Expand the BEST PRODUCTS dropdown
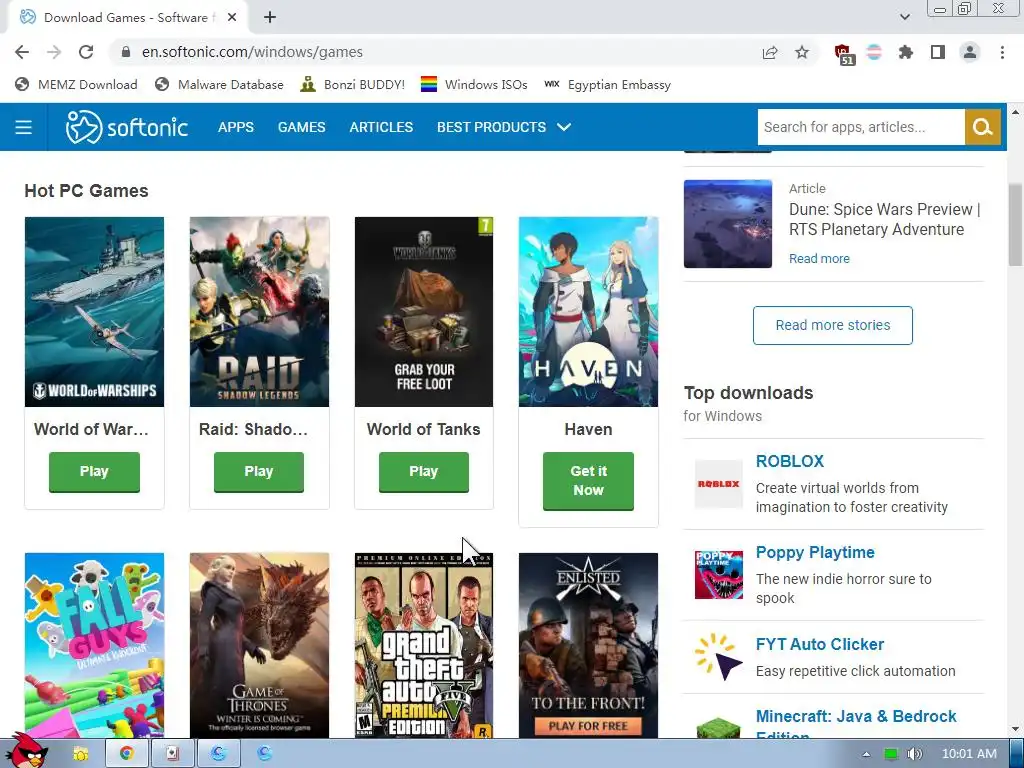The width and height of the screenshot is (1024, 768). pyautogui.click(x=504, y=127)
